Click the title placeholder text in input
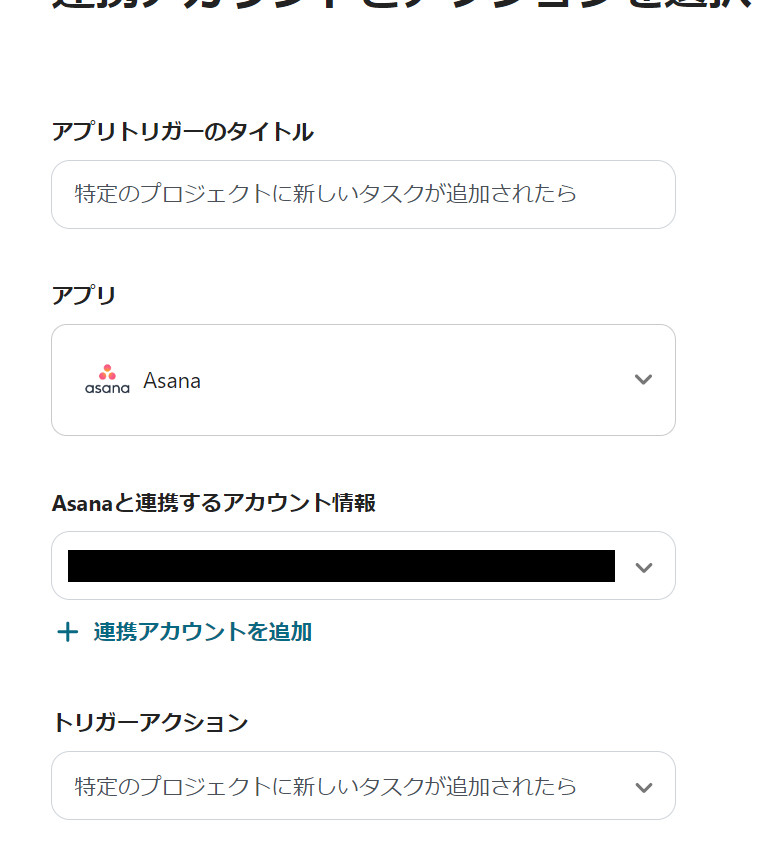This screenshot has height=866, width=767. click(x=325, y=194)
